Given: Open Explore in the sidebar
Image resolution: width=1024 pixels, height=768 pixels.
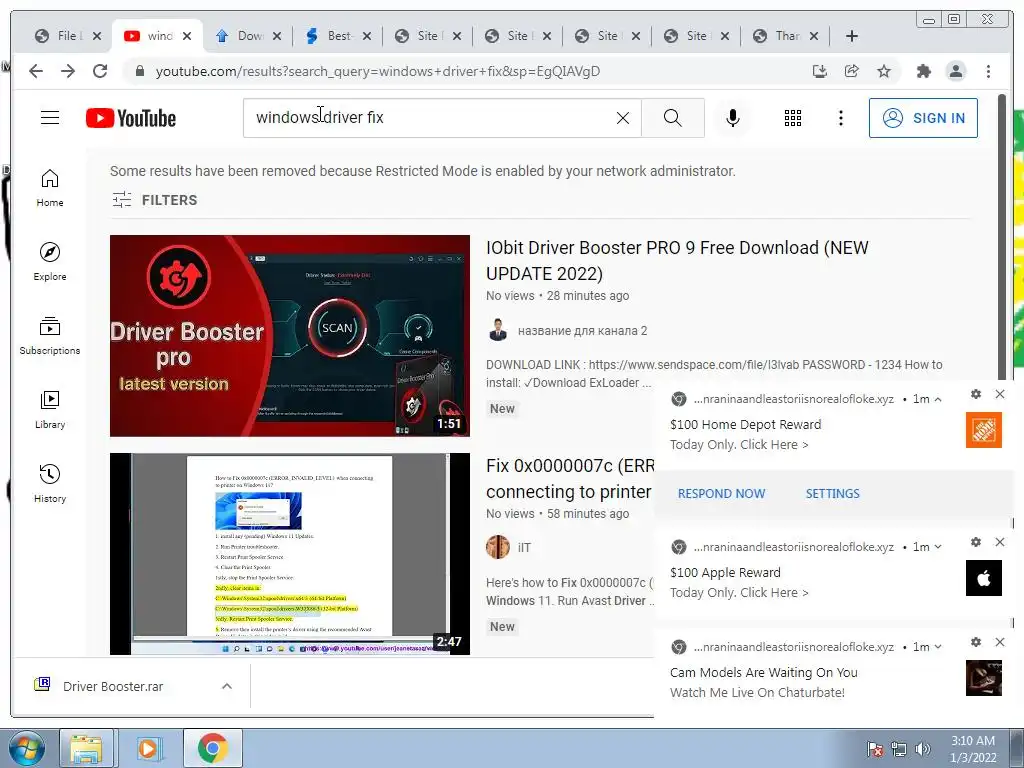Looking at the screenshot, I should tap(50, 262).
